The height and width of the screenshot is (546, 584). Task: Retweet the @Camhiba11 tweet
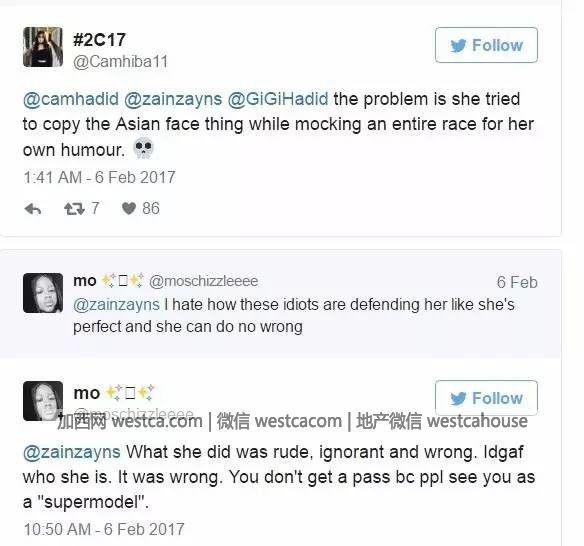pos(74,209)
